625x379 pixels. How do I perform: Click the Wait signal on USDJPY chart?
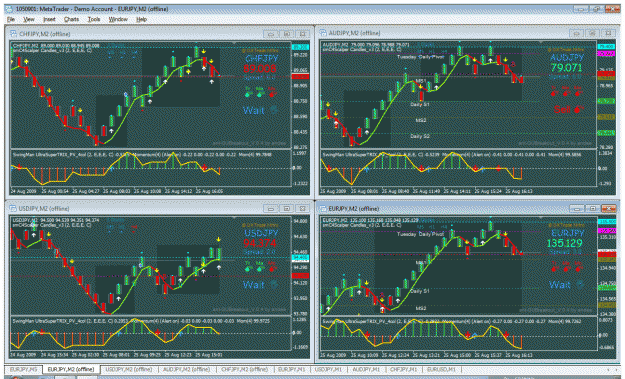tap(254, 285)
